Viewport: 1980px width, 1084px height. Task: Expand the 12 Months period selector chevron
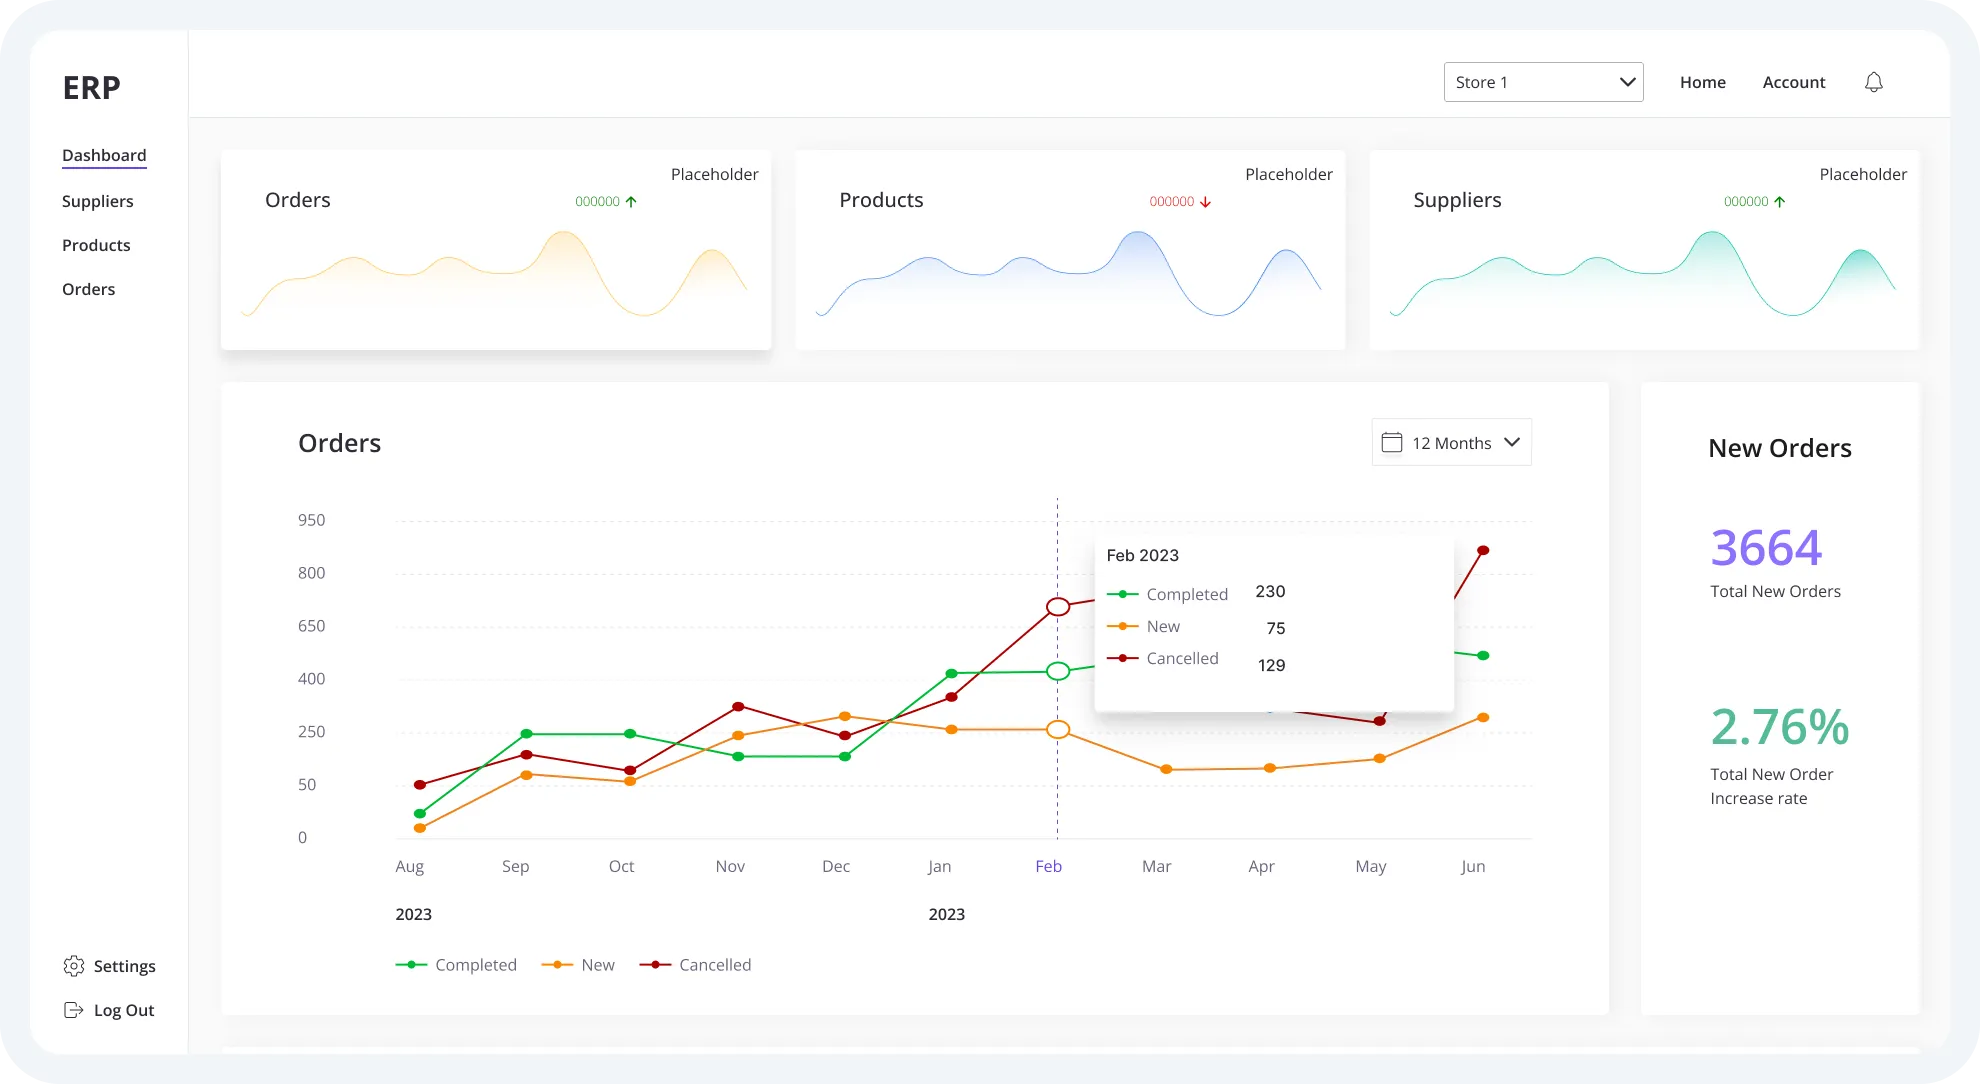click(1512, 442)
